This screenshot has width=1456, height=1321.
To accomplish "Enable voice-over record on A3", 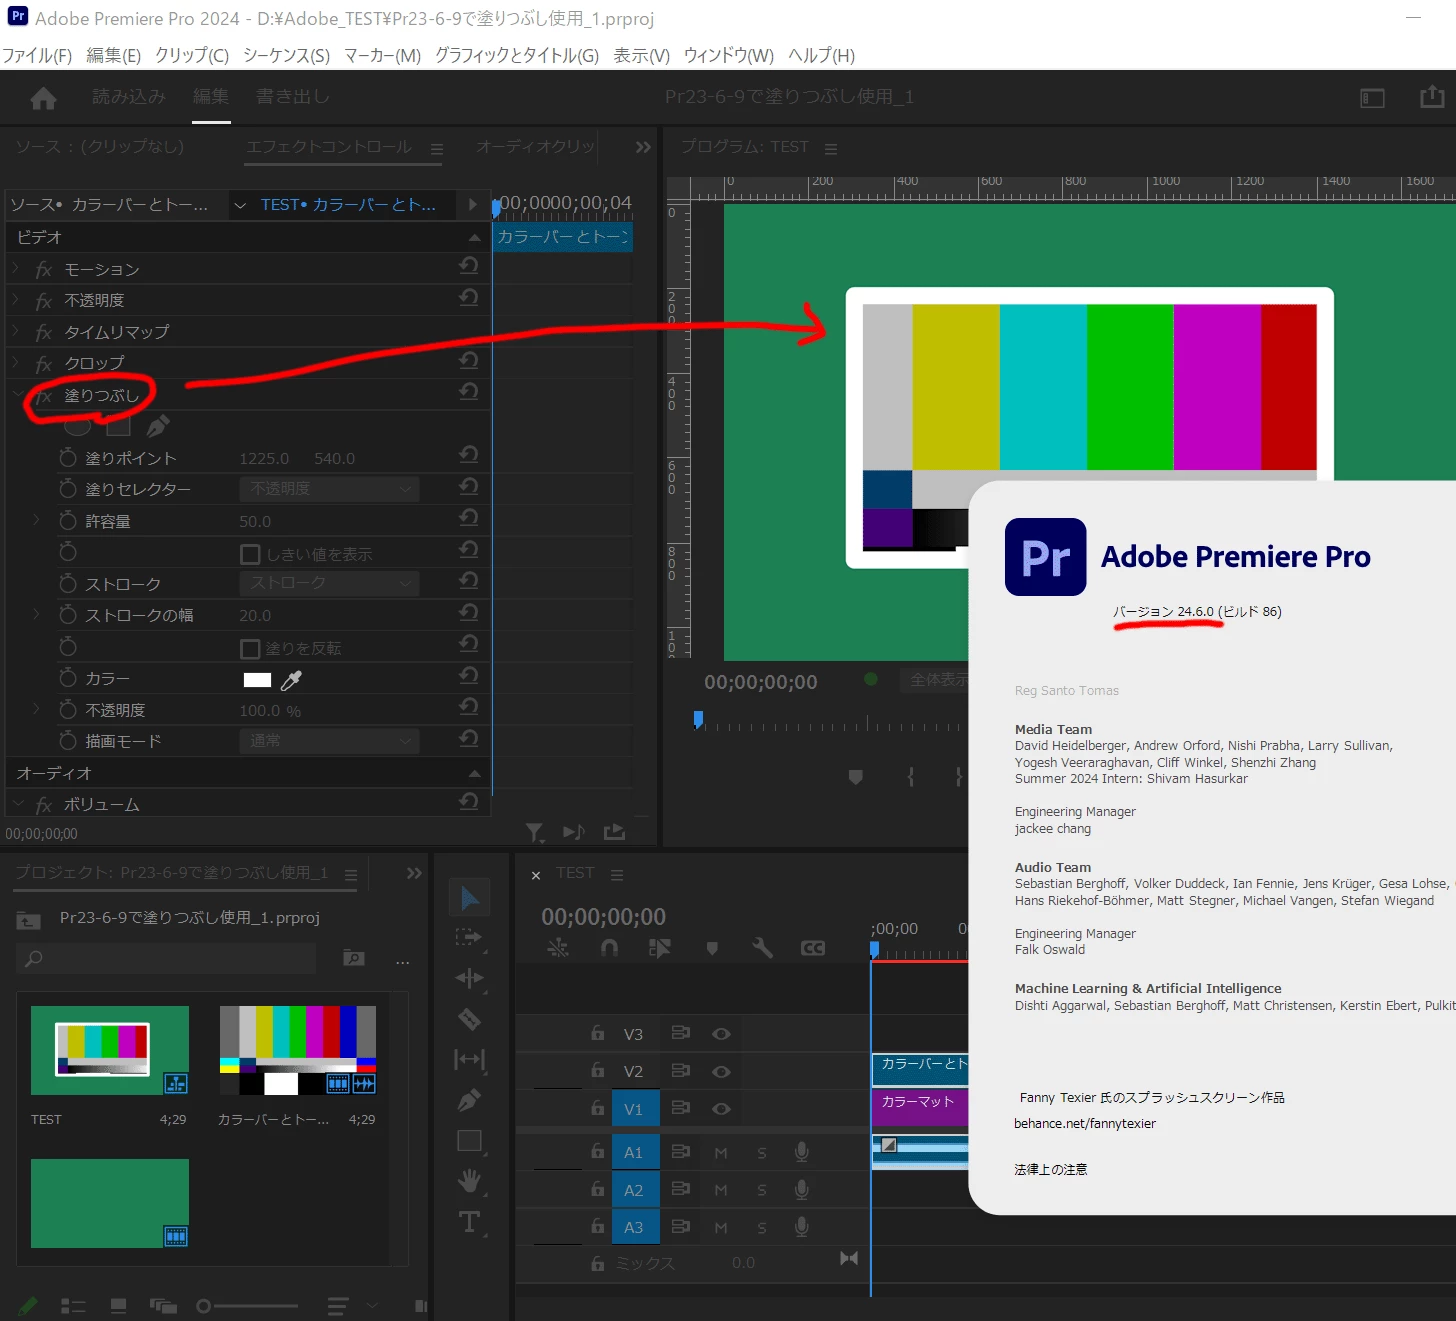I will click(x=801, y=1227).
